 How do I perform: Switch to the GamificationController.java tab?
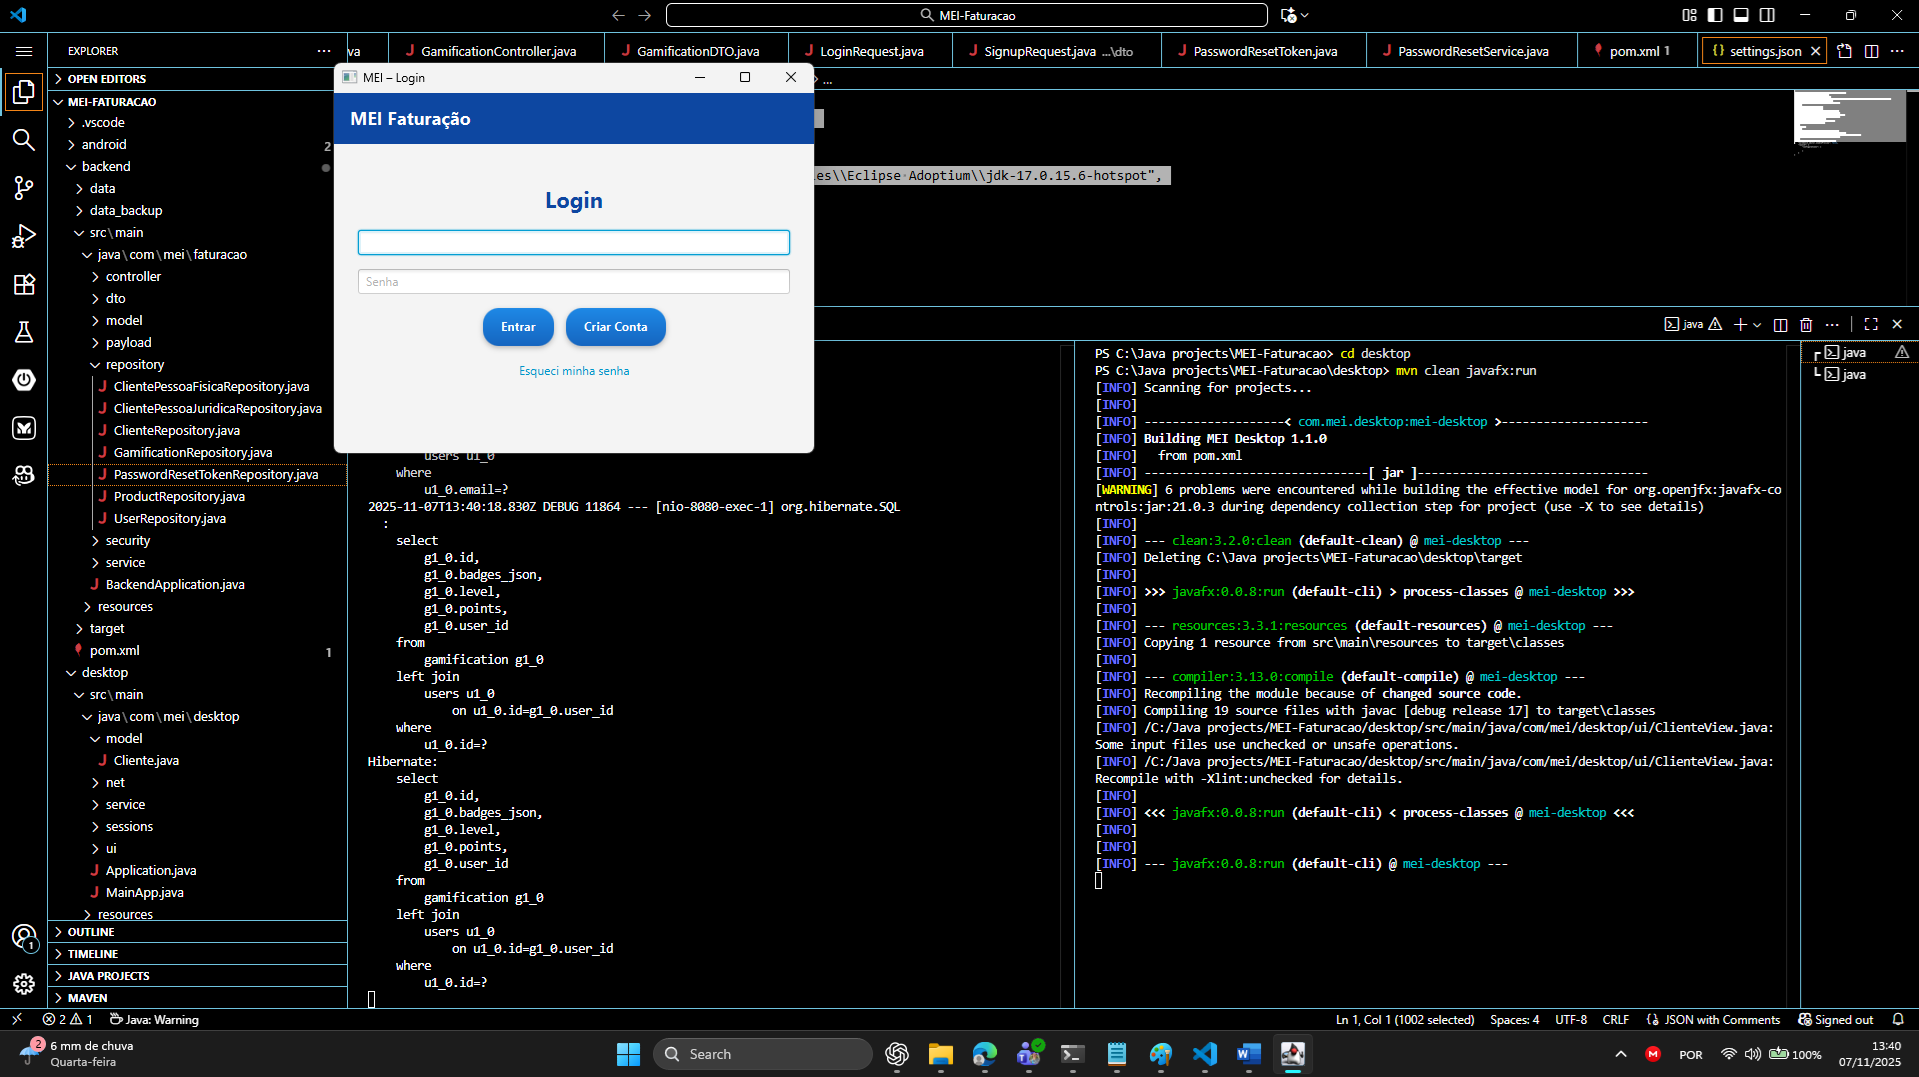498,51
